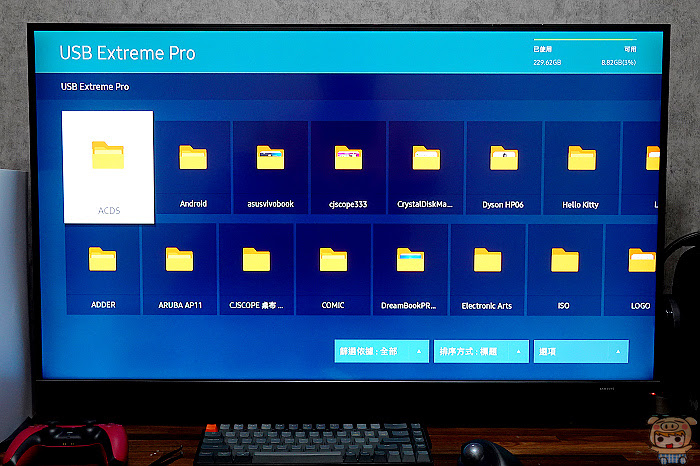Open the filter-by dropdown (篩選依據: 全部)
Viewport: 700px width, 466px height.
(382, 351)
